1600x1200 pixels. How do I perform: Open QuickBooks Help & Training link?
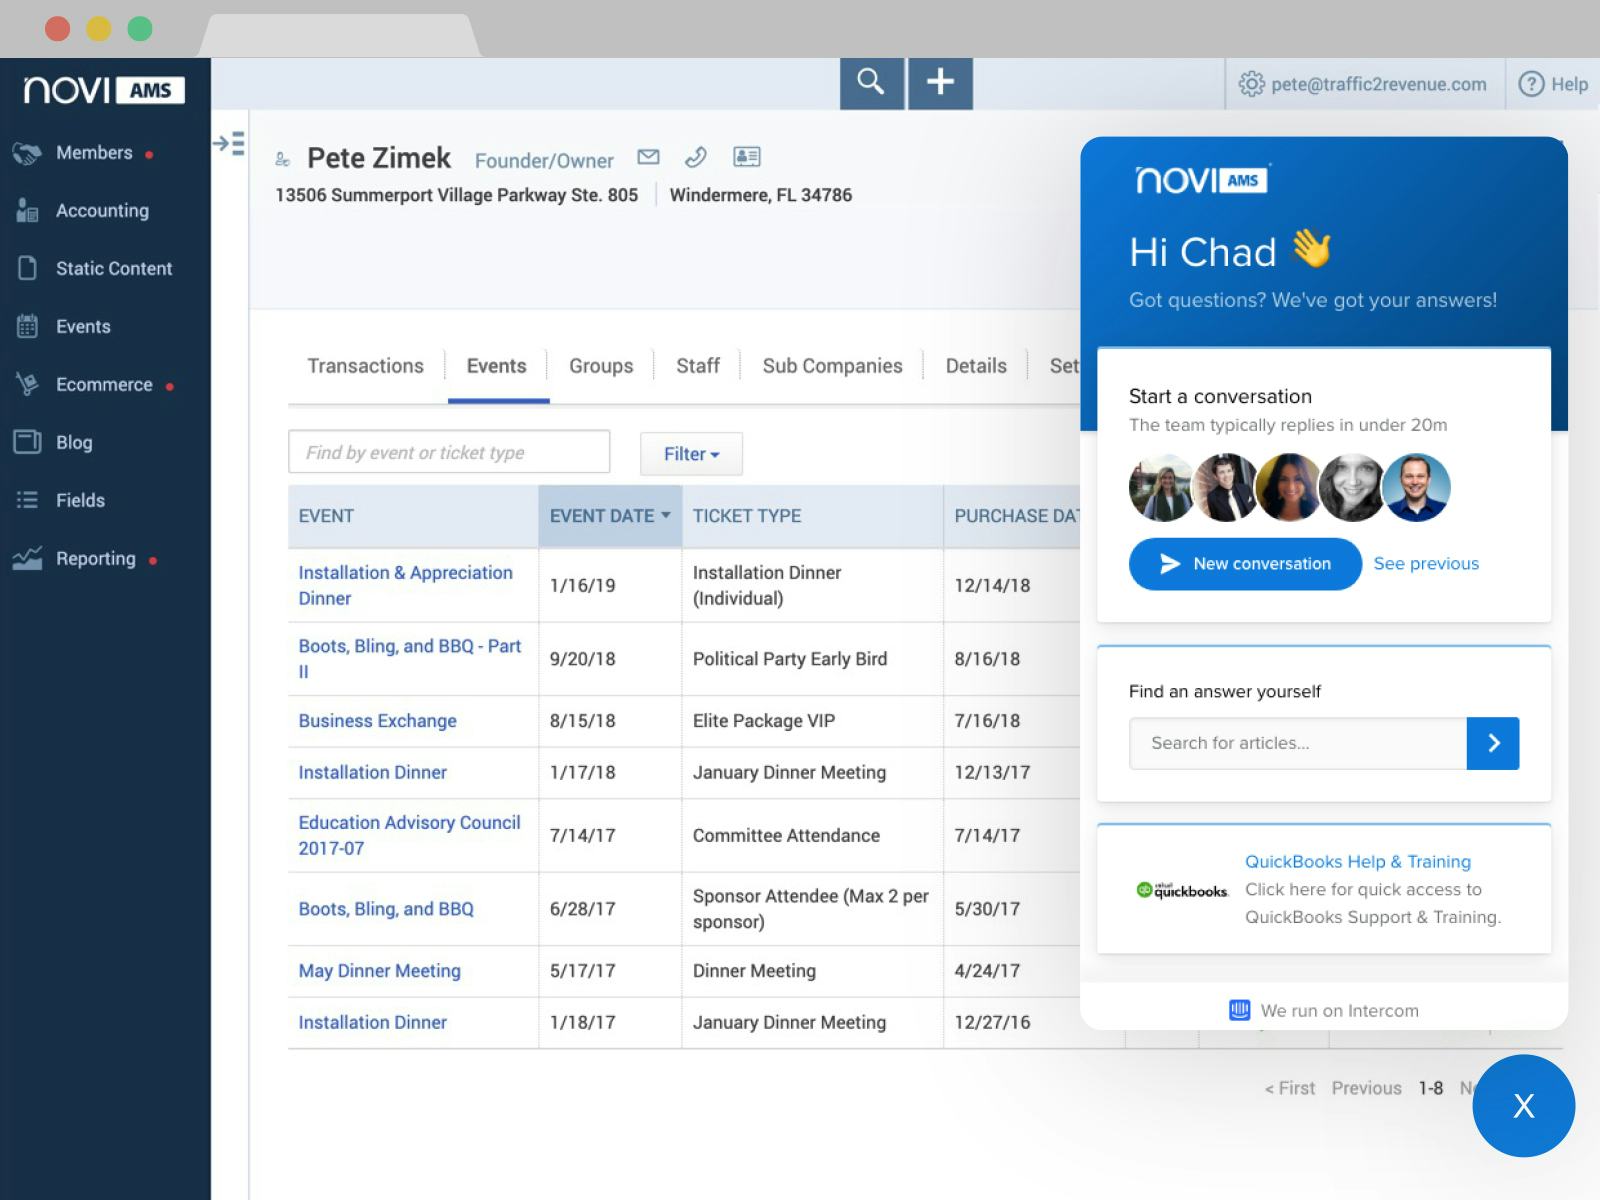coord(1357,861)
